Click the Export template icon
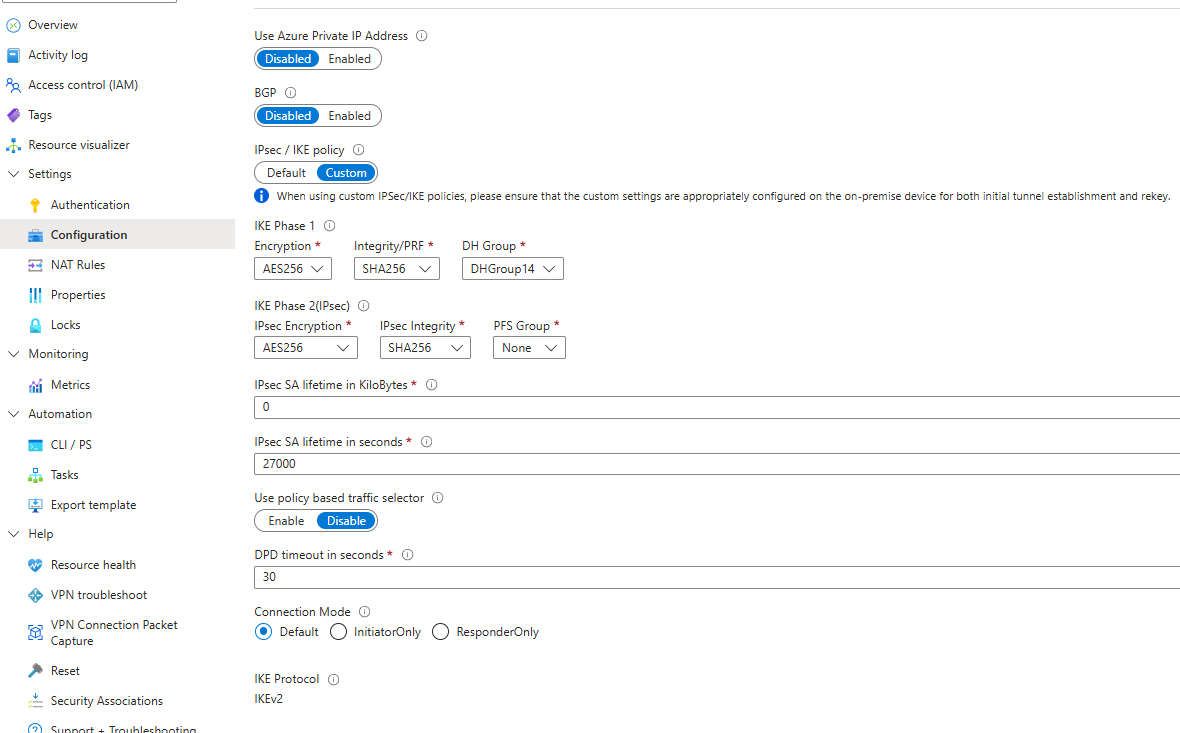Screen dimensions: 1180x733 coord(36,505)
